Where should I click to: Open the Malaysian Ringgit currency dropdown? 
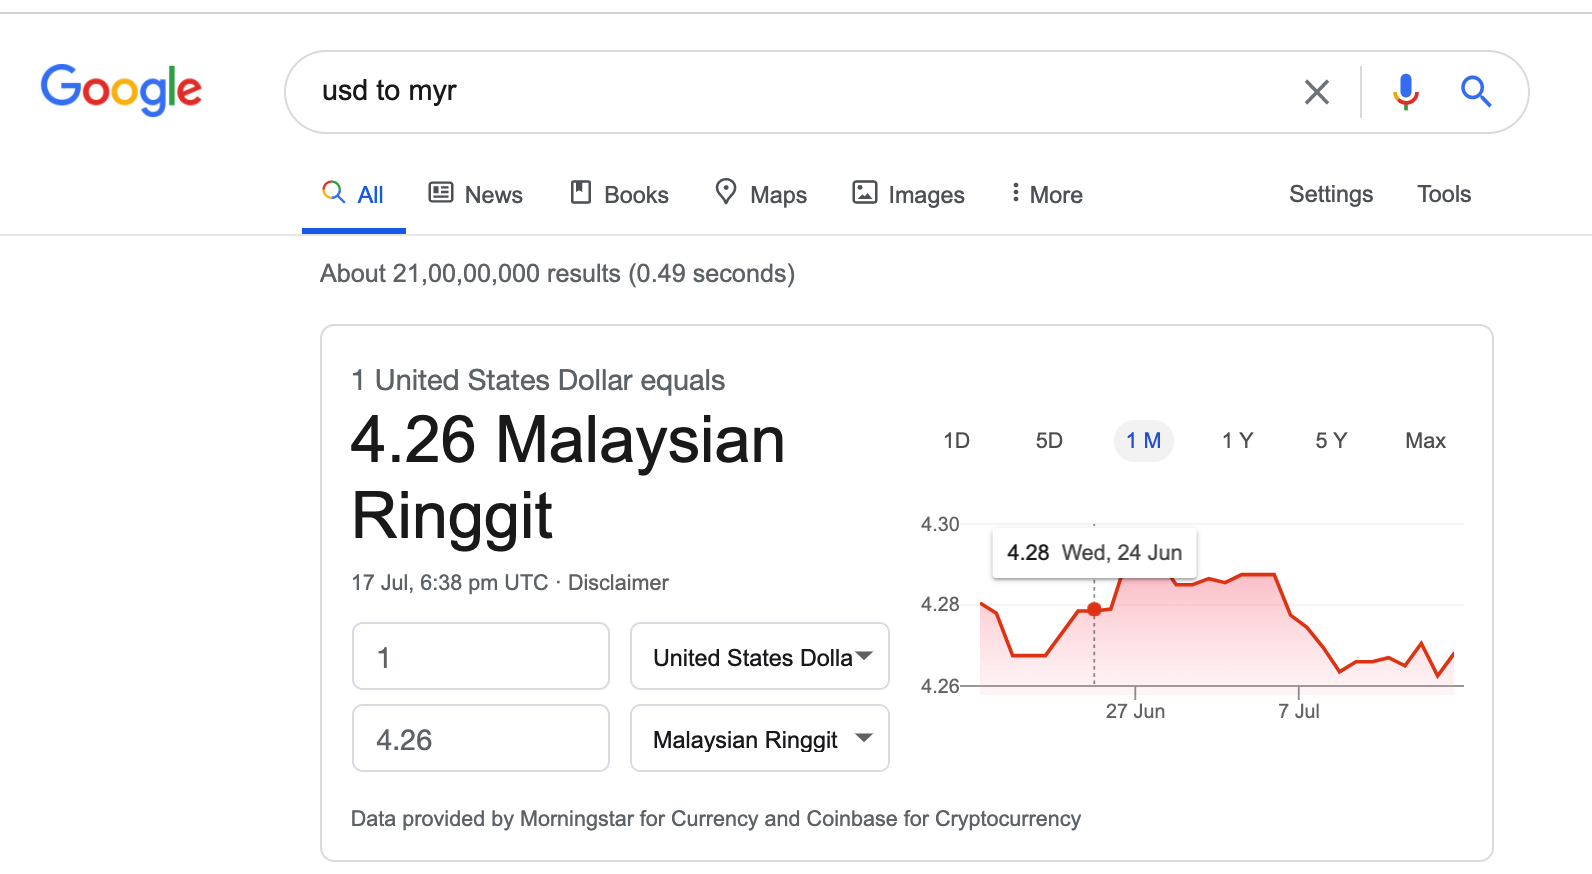pos(760,738)
